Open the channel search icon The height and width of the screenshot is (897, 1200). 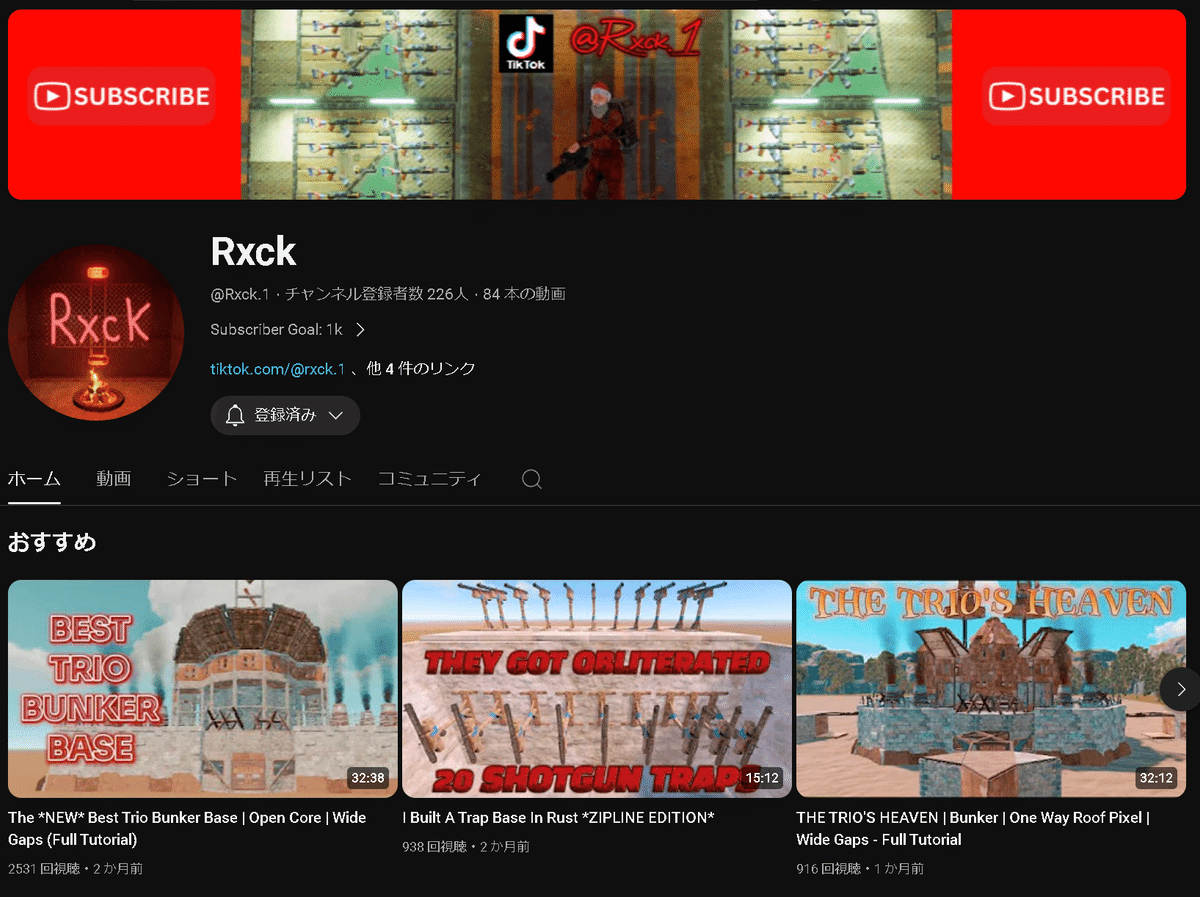click(x=531, y=479)
